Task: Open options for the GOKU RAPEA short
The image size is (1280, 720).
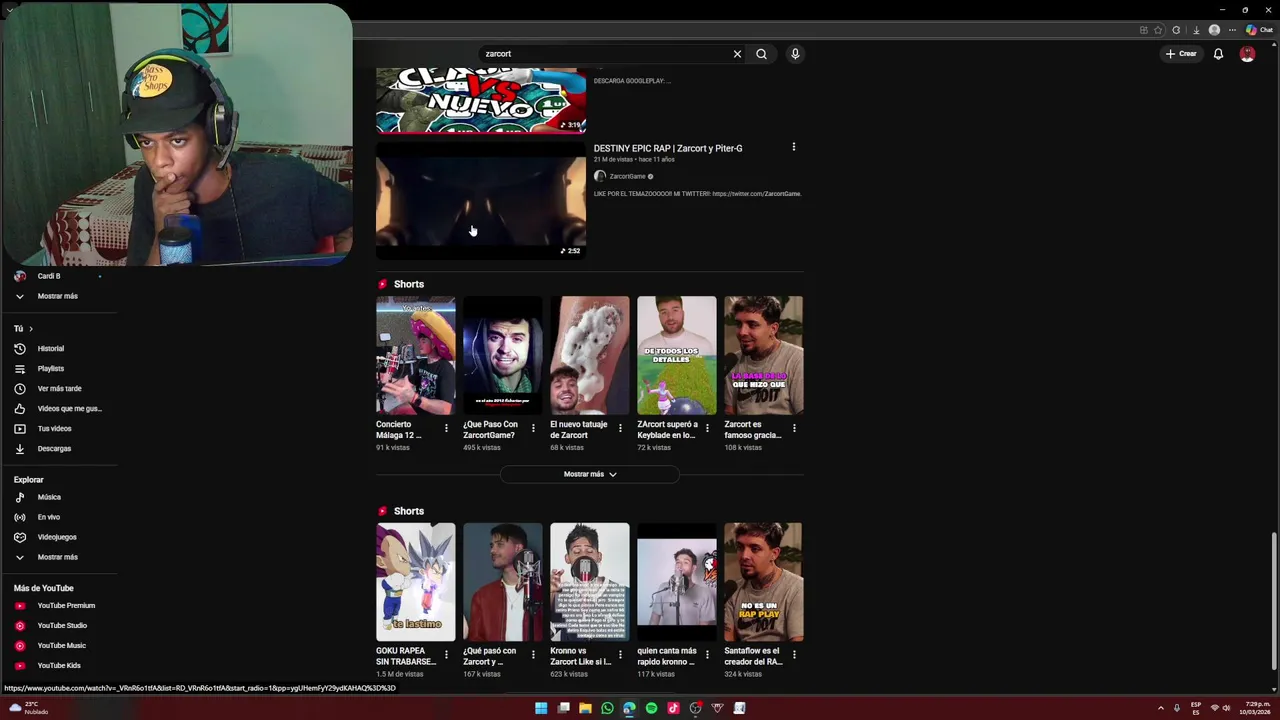Action: (446, 655)
